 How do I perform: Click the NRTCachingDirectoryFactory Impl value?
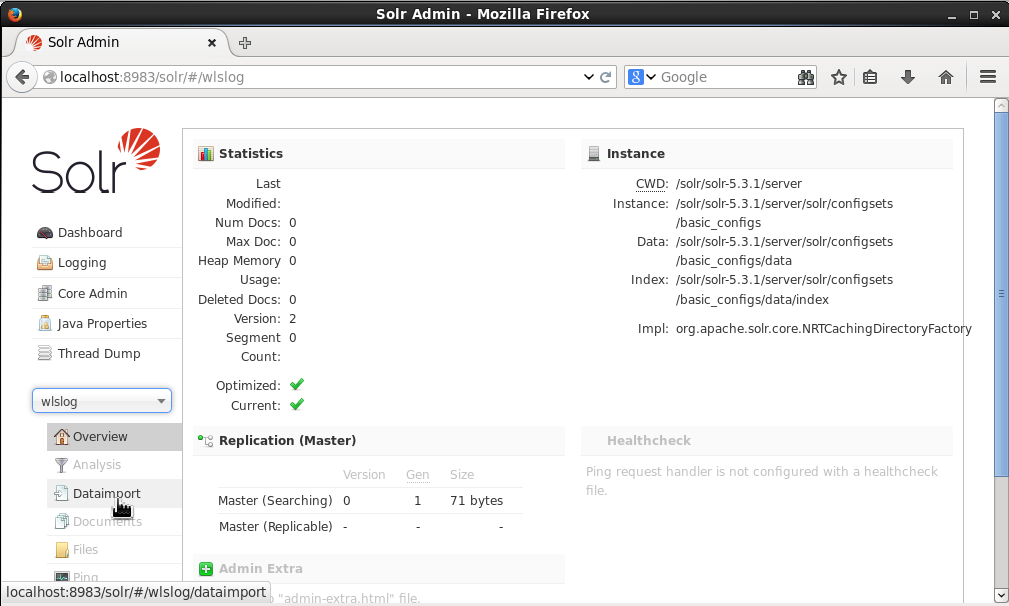click(824, 329)
